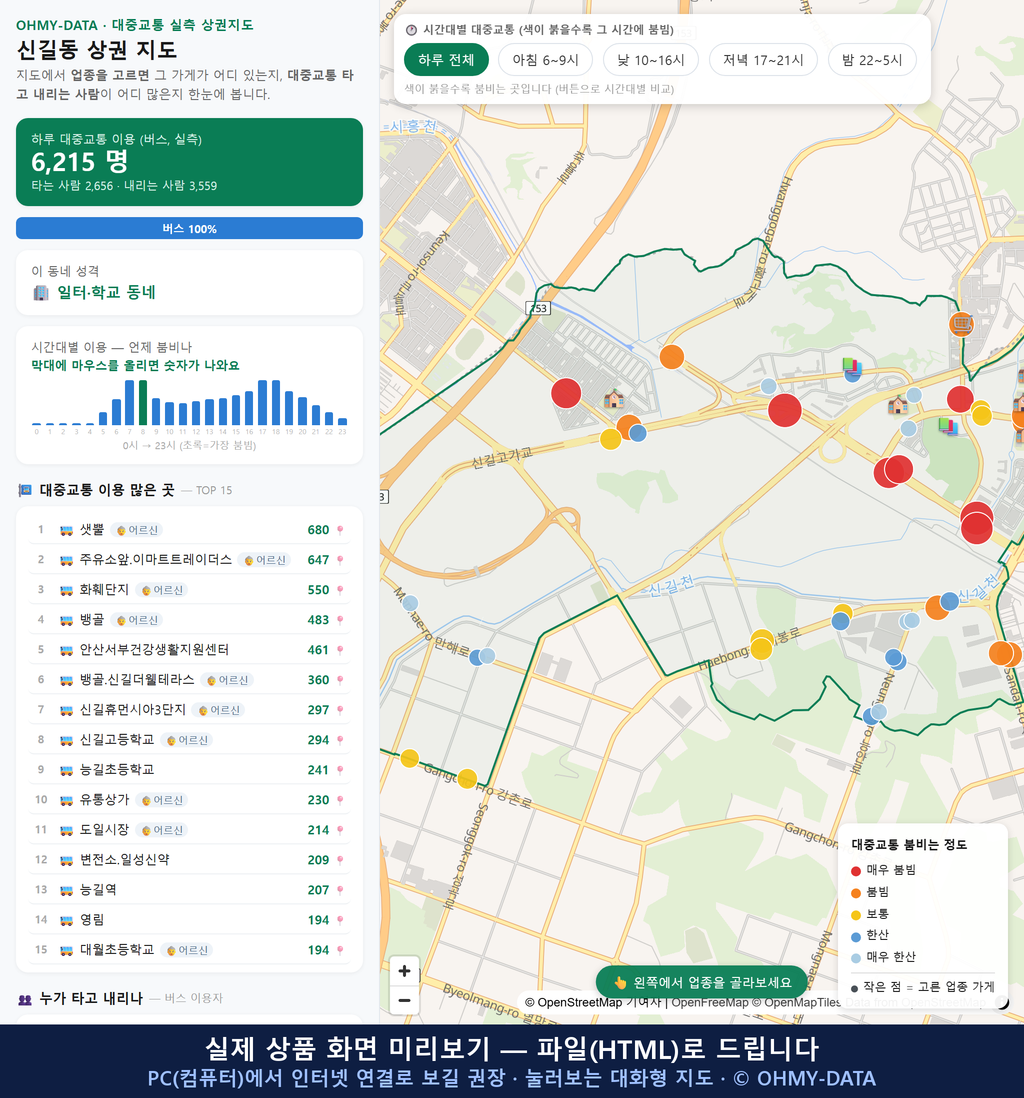Click the 어르신 badge on 유통상가 row
1024x1098 pixels.
(x=162, y=800)
